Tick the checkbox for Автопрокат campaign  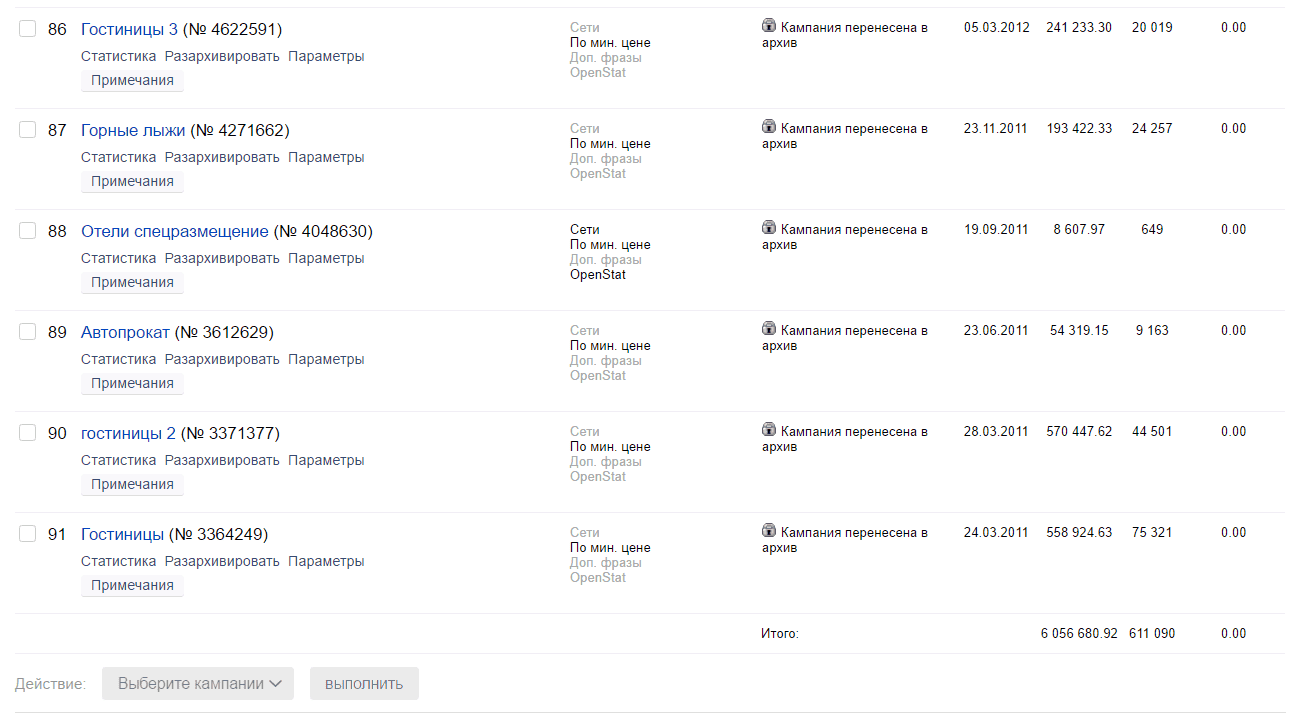pyautogui.click(x=28, y=332)
